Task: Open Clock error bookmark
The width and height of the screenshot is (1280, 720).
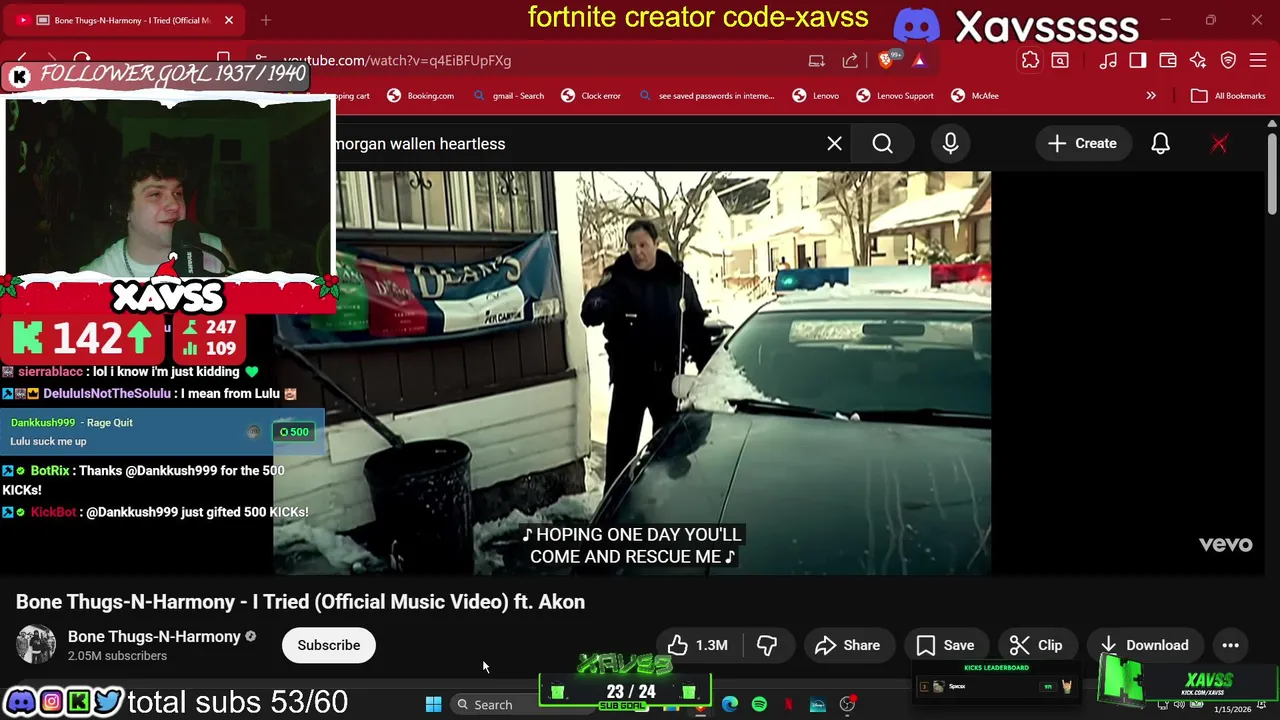Action: (x=591, y=96)
